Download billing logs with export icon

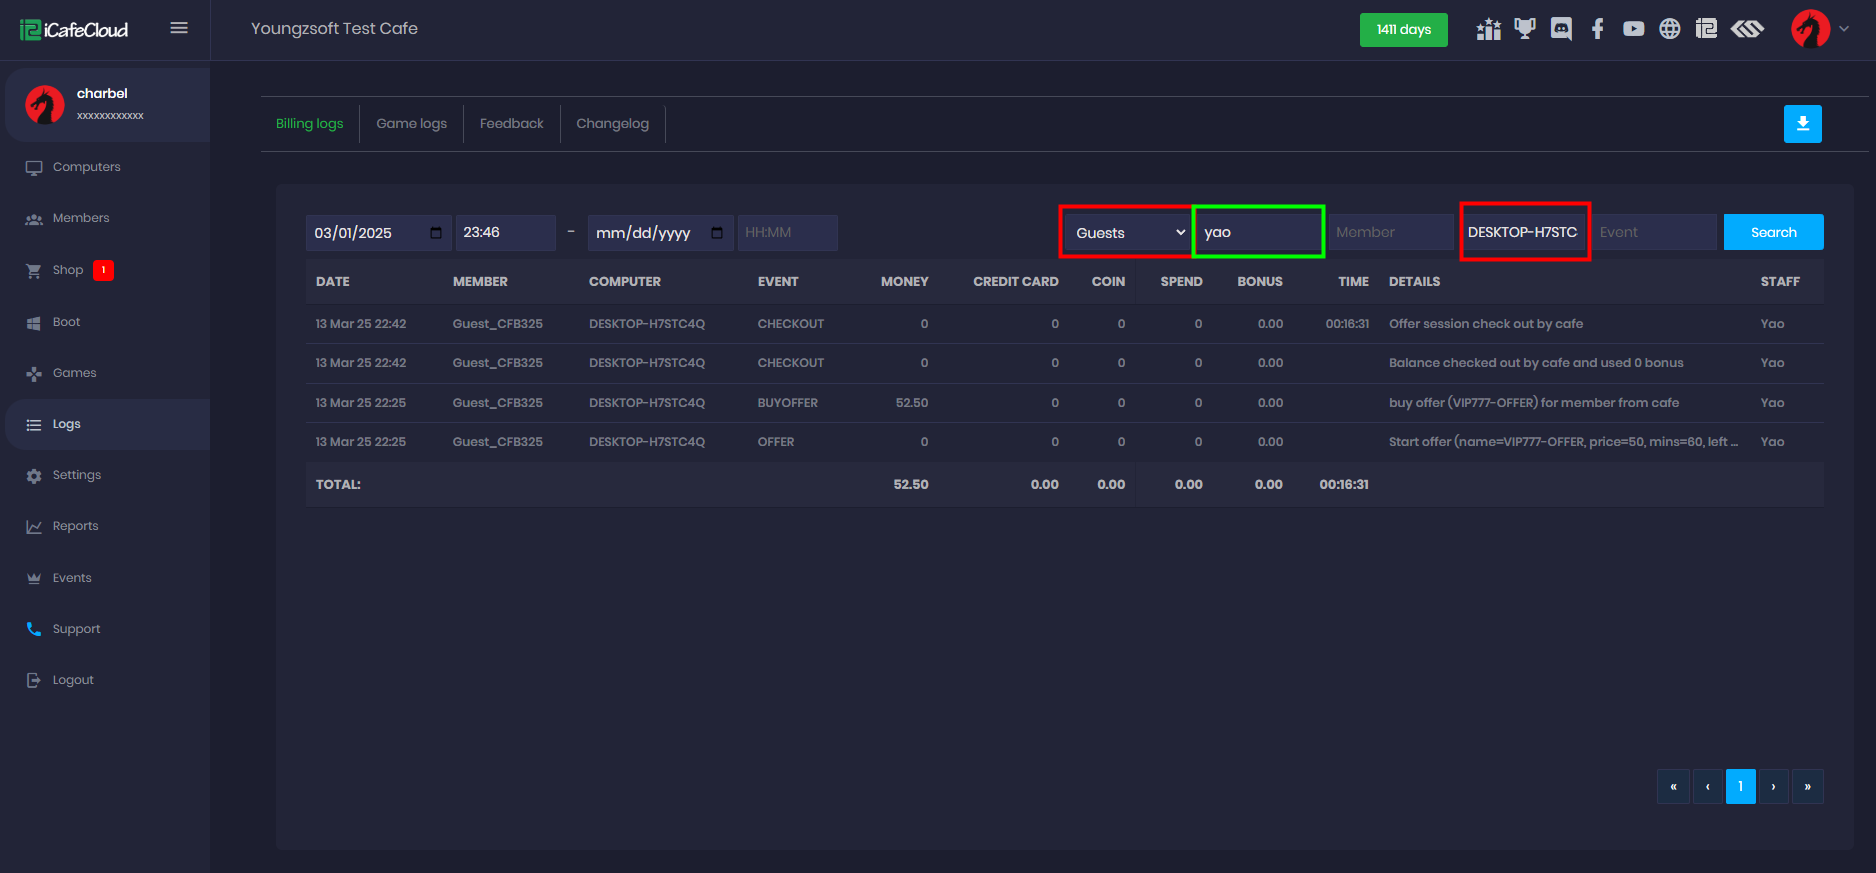pyautogui.click(x=1802, y=124)
